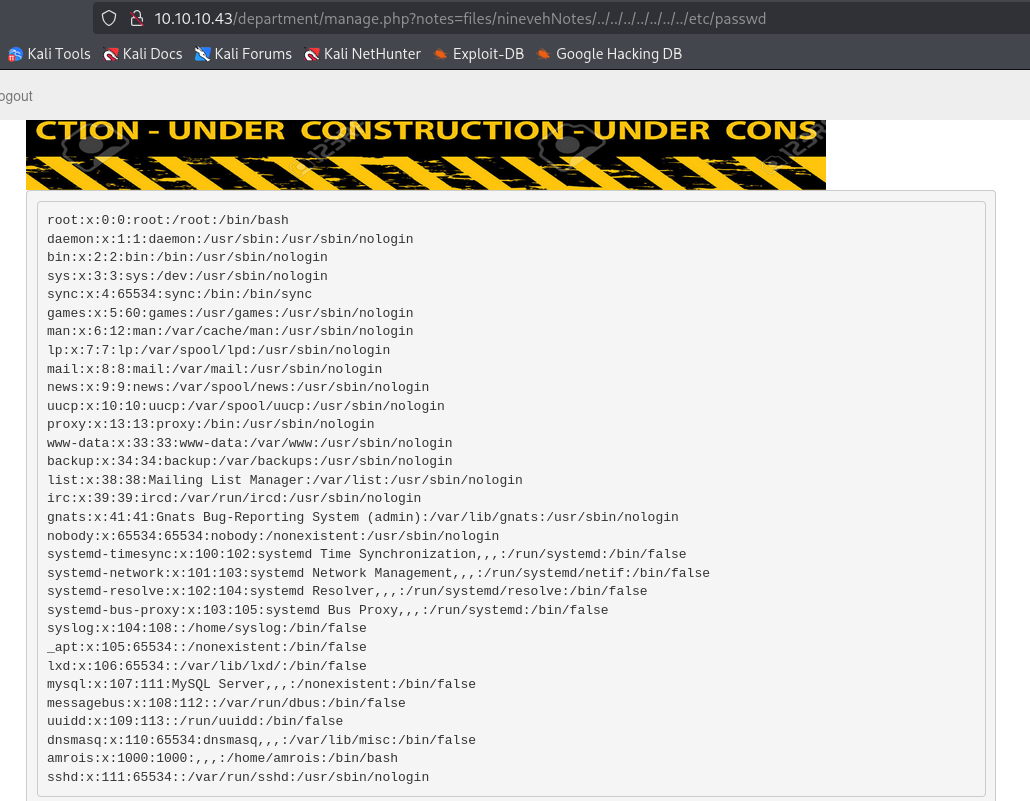Click the lp:x:7:7 line
The height and width of the screenshot is (801, 1030).
(219, 350)
